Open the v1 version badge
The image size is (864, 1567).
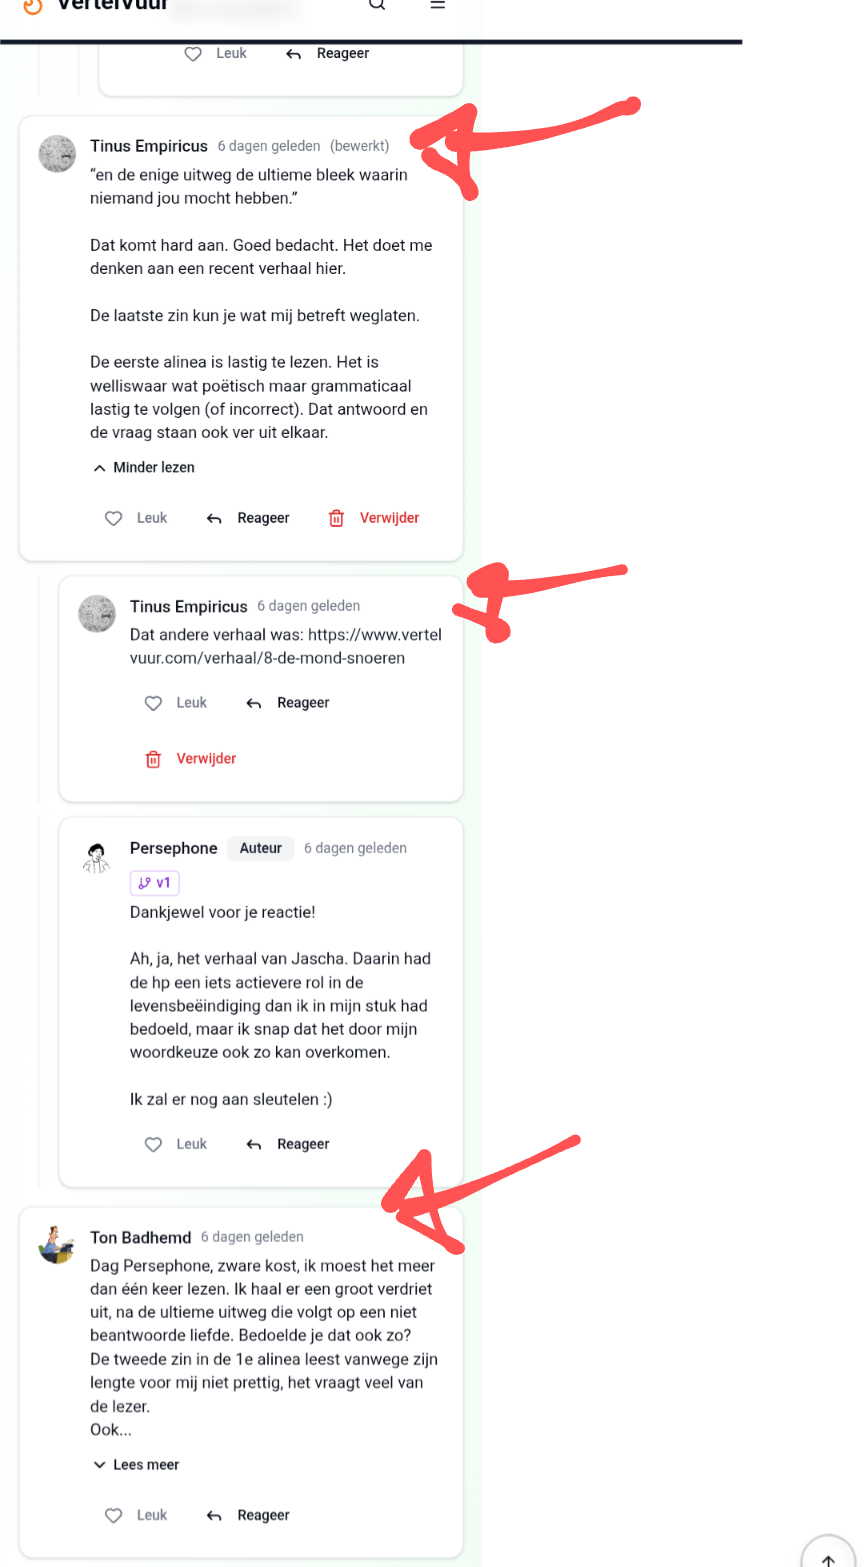click(x=155, y=883)
